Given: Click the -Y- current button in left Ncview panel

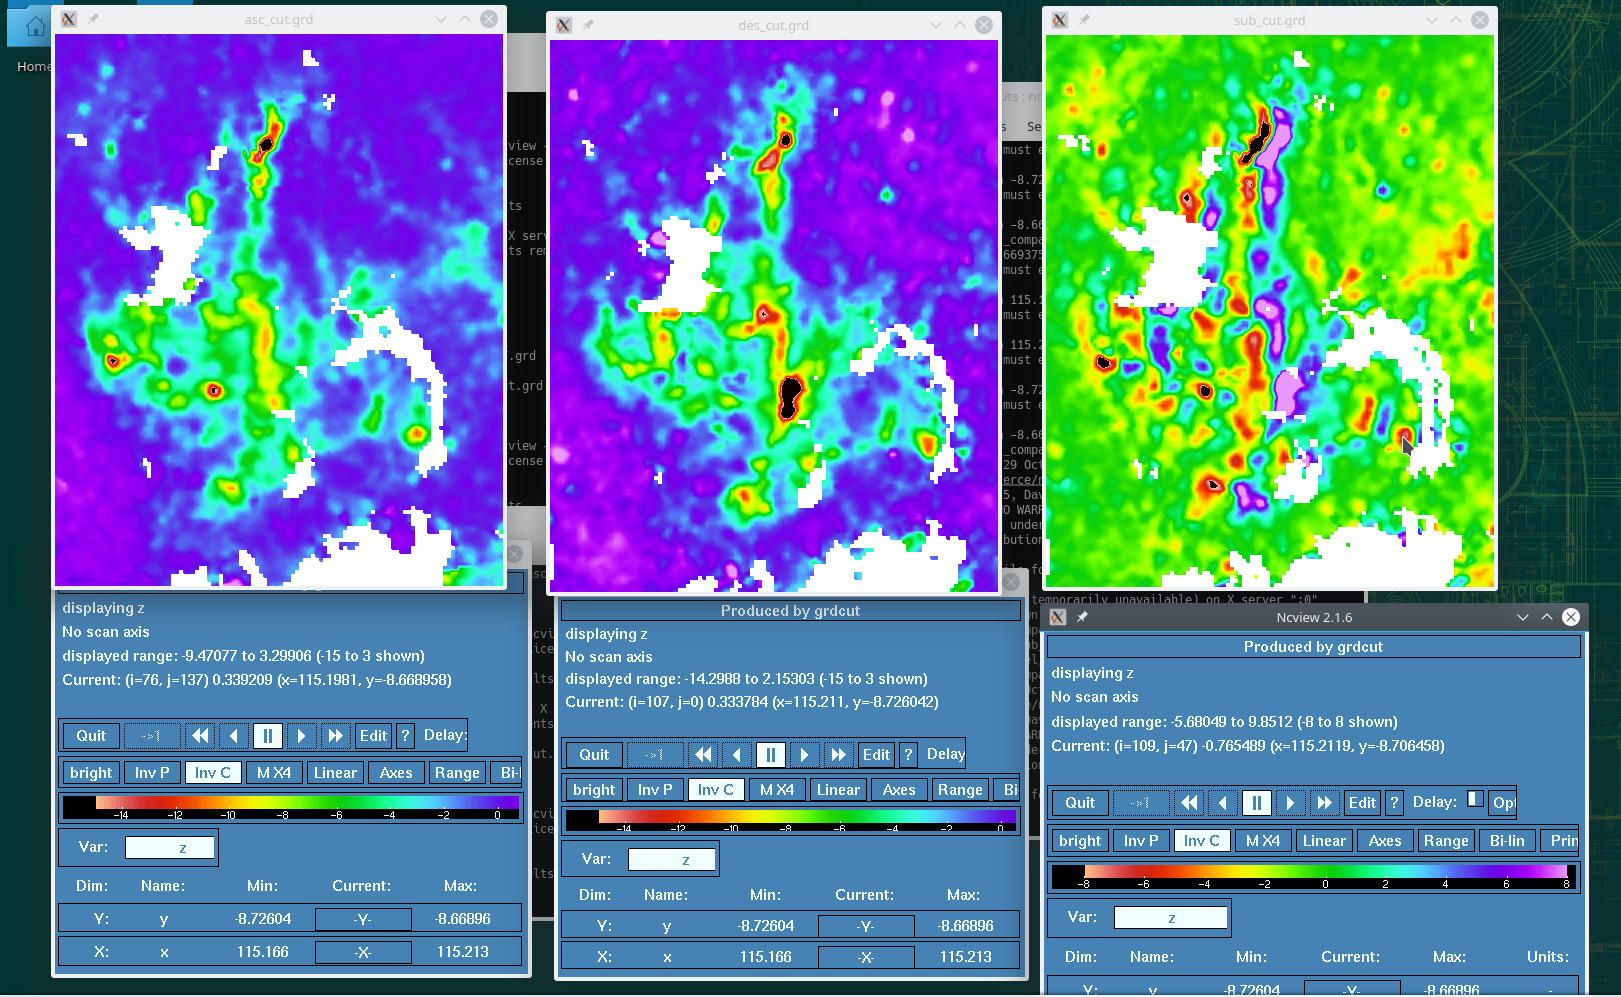Looking at the screenshot, I should point(363,919).
